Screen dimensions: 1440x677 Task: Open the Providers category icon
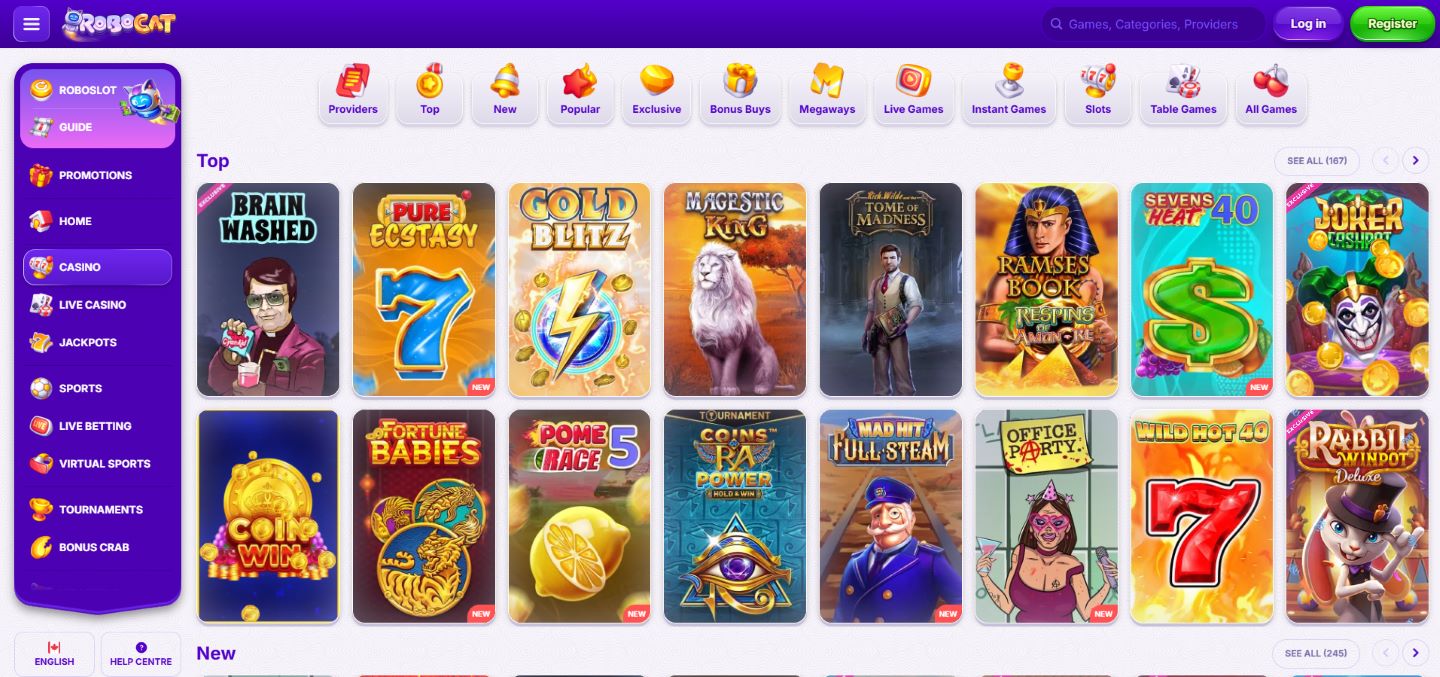coord(353,82)
